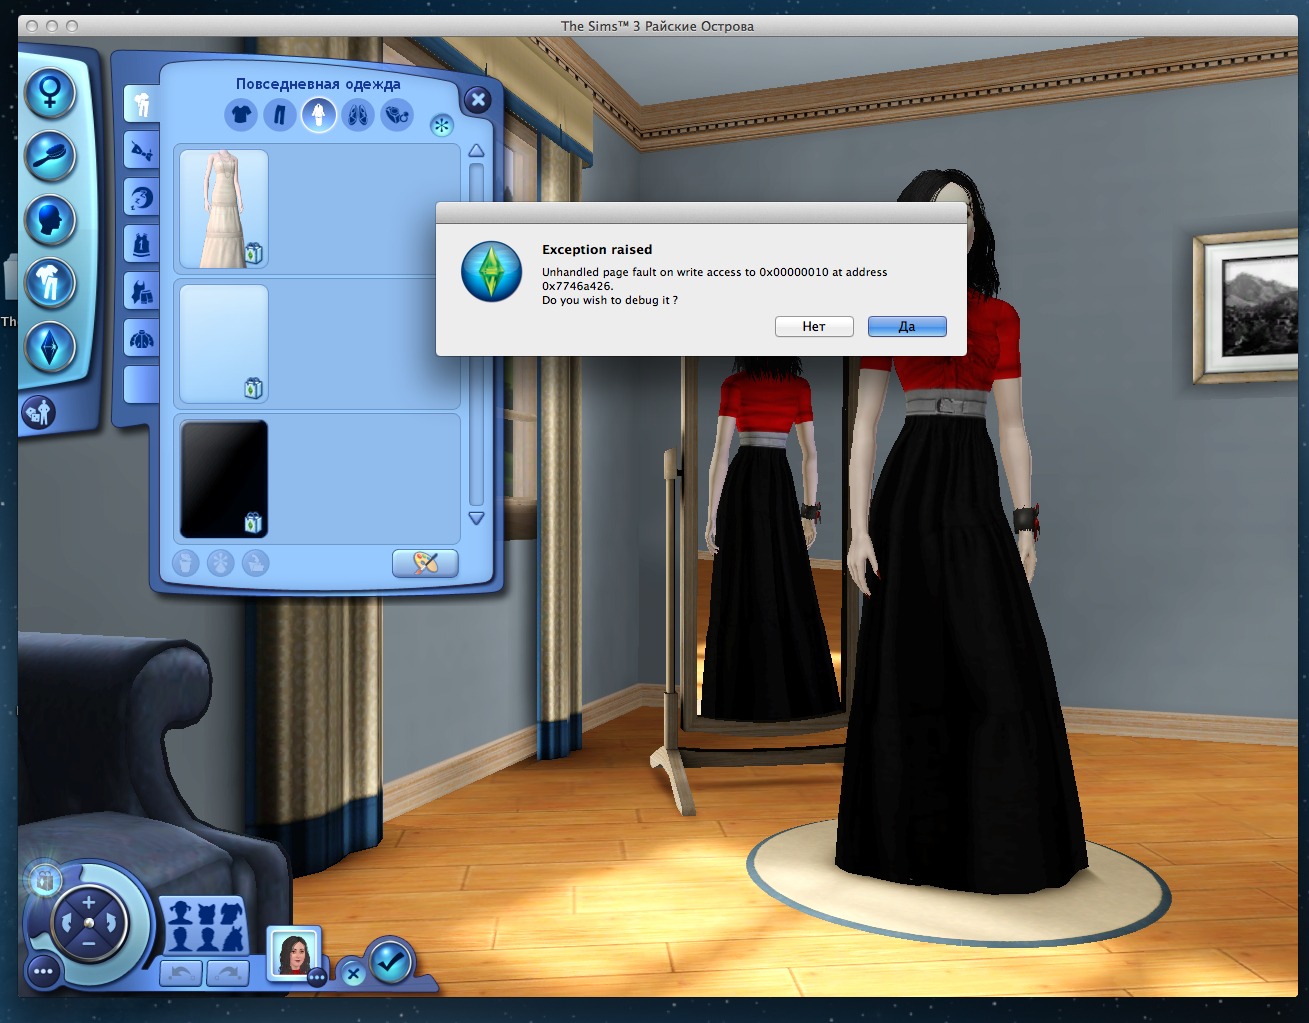Click the outfit list scrollbar track
Screen dimensions: 1309x1023
(476, 335)
